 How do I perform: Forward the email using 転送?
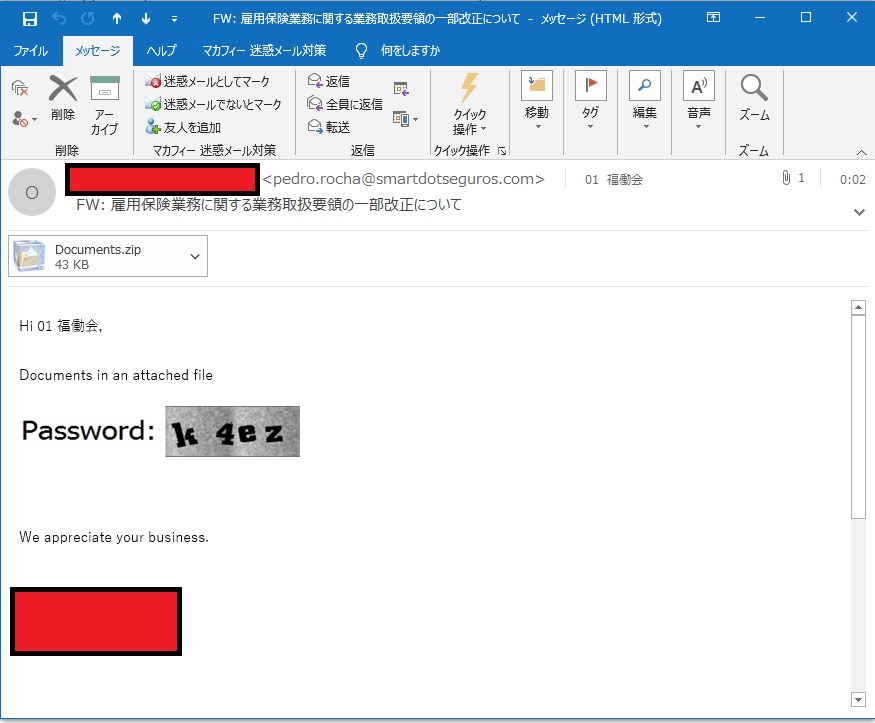[x=329, y=127]
